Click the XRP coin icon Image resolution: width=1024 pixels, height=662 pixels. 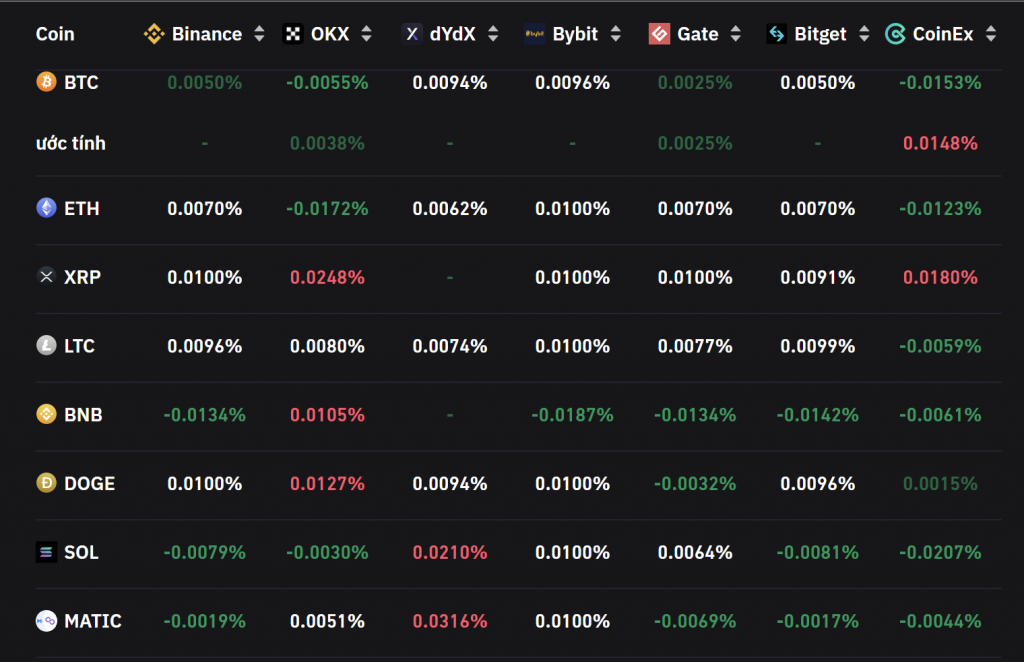coord(46,277)
